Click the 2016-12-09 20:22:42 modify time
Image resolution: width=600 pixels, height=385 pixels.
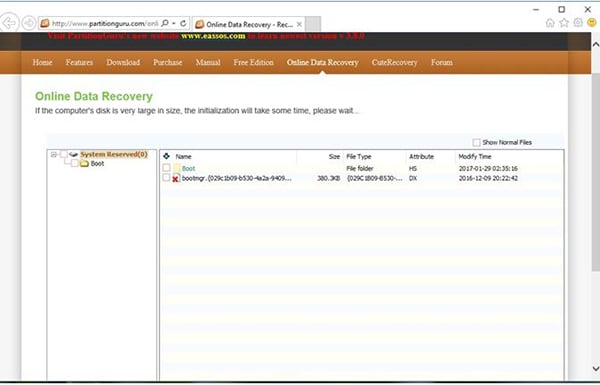tap(488, 178)
